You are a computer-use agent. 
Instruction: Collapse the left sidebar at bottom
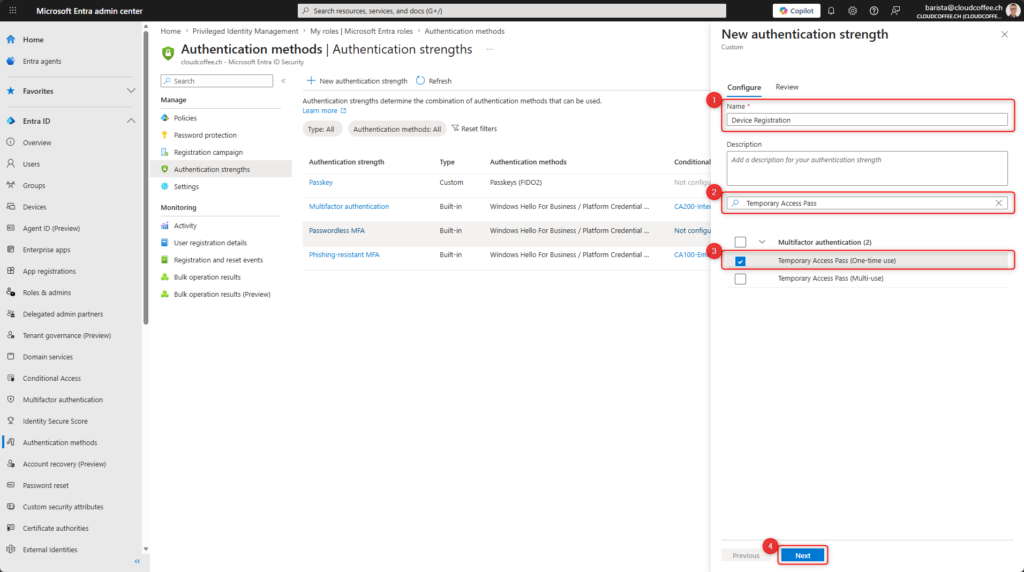click(137, 562)
